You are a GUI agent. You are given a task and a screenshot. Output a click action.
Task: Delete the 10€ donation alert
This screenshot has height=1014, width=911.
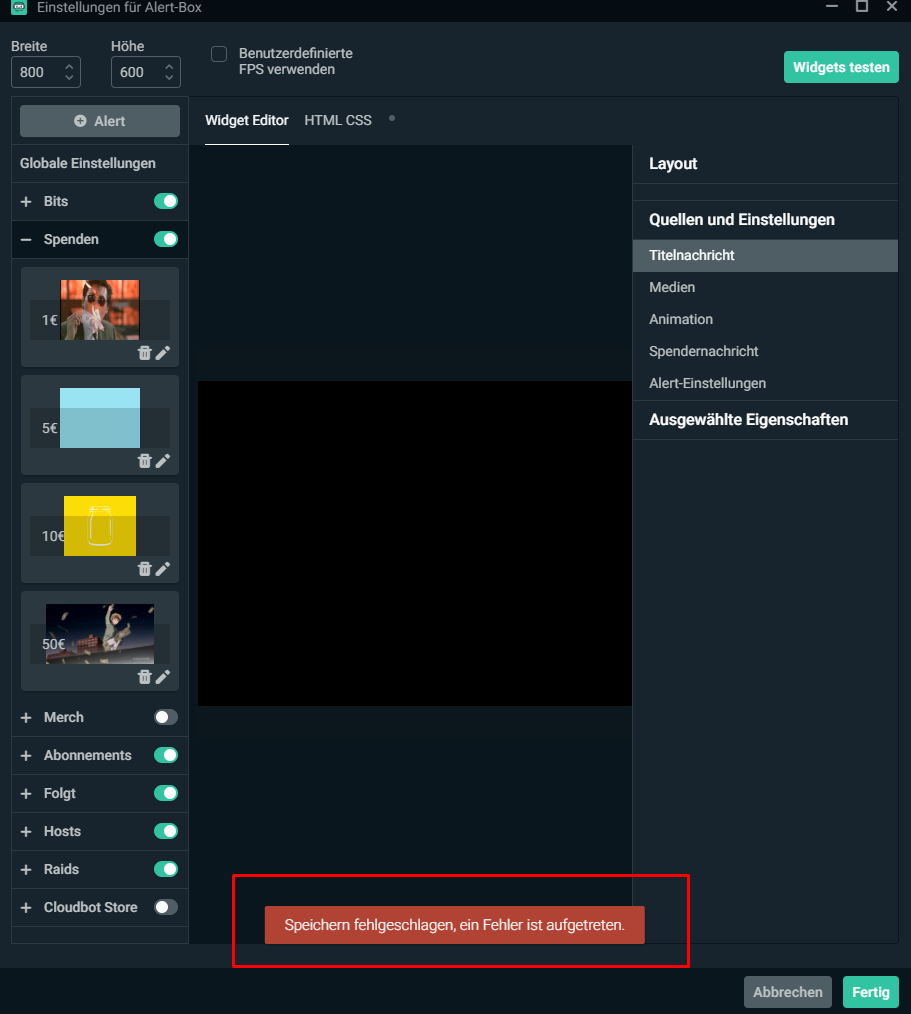pyautogui.click(x=144, y=569)
